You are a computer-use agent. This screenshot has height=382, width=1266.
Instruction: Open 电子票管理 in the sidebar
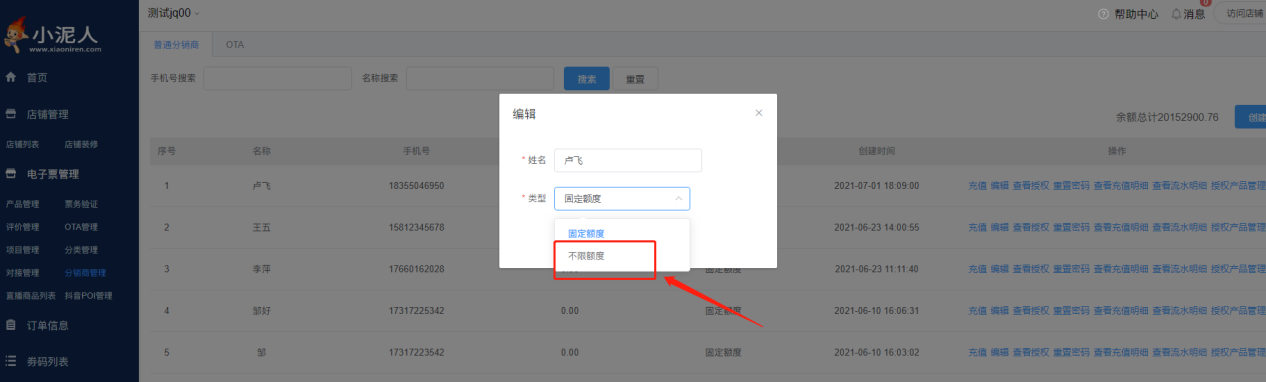coord(53,174)
